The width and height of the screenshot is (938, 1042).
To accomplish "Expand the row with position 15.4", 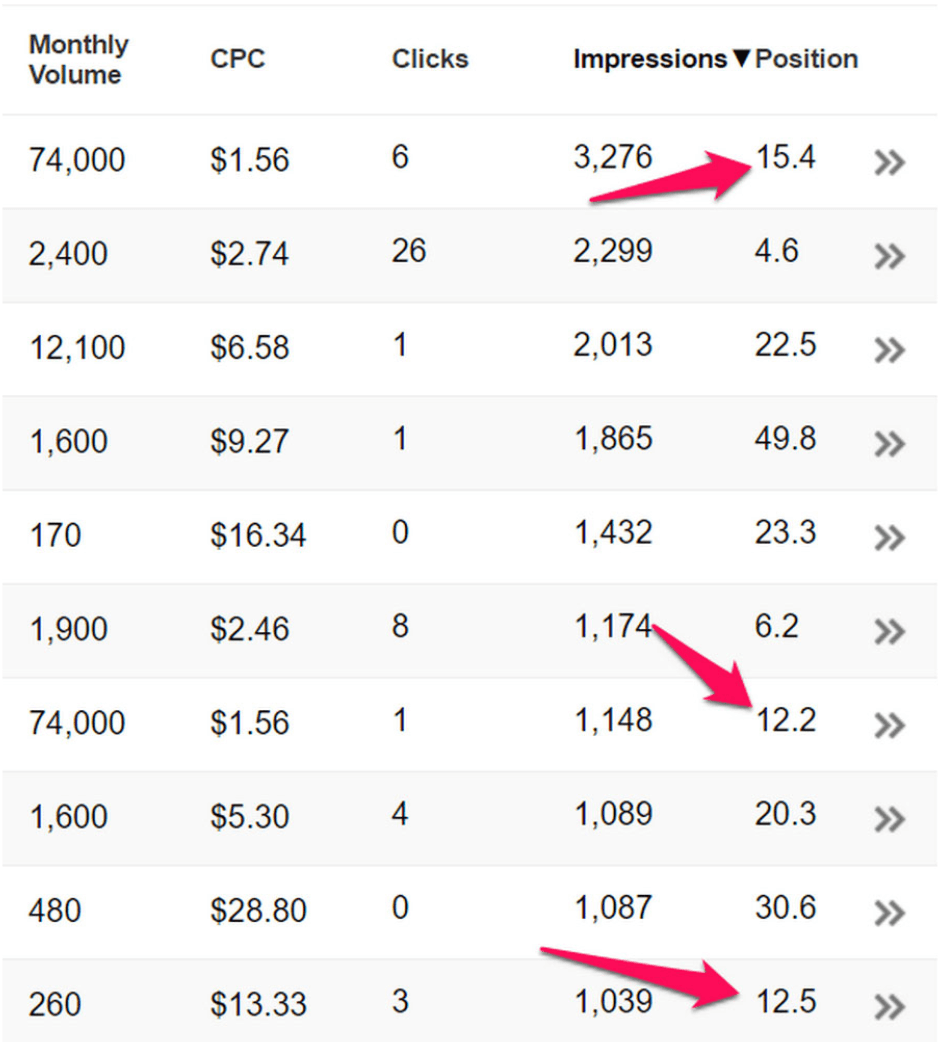I will click(x=890, y=162).
